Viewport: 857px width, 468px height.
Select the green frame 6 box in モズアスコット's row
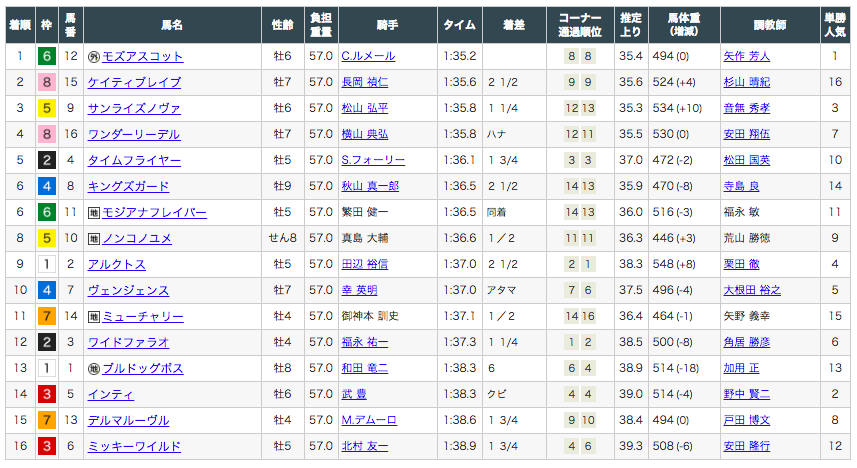pyautogui.click(x=47, y=56)
